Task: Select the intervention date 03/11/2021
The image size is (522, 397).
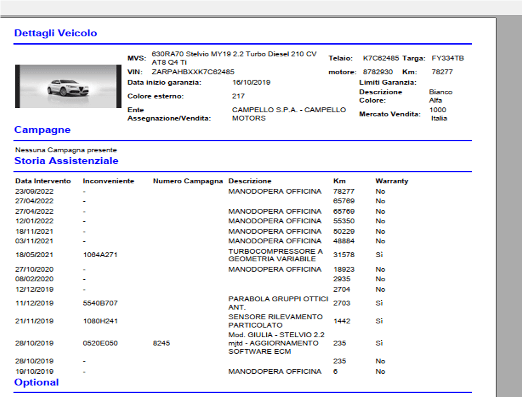Action: pyautogui.click(x=34, y=241)
